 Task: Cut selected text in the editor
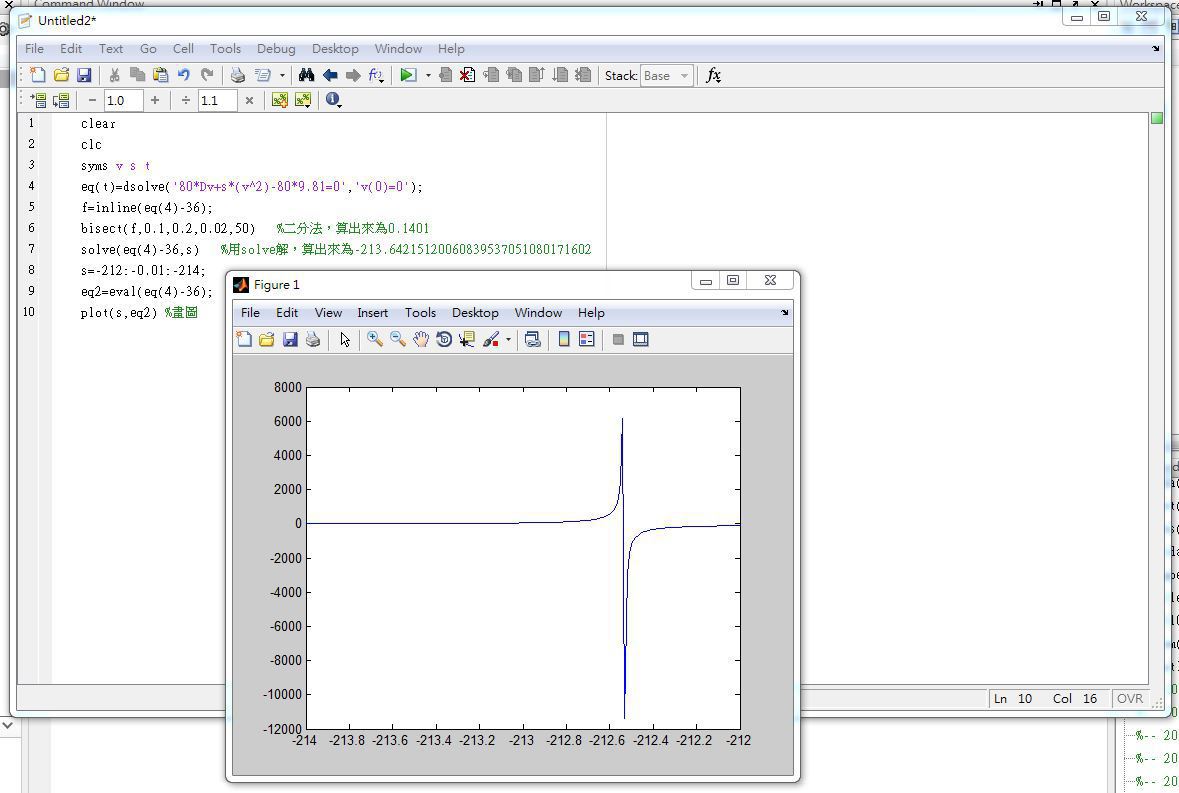tap(114, 75)
